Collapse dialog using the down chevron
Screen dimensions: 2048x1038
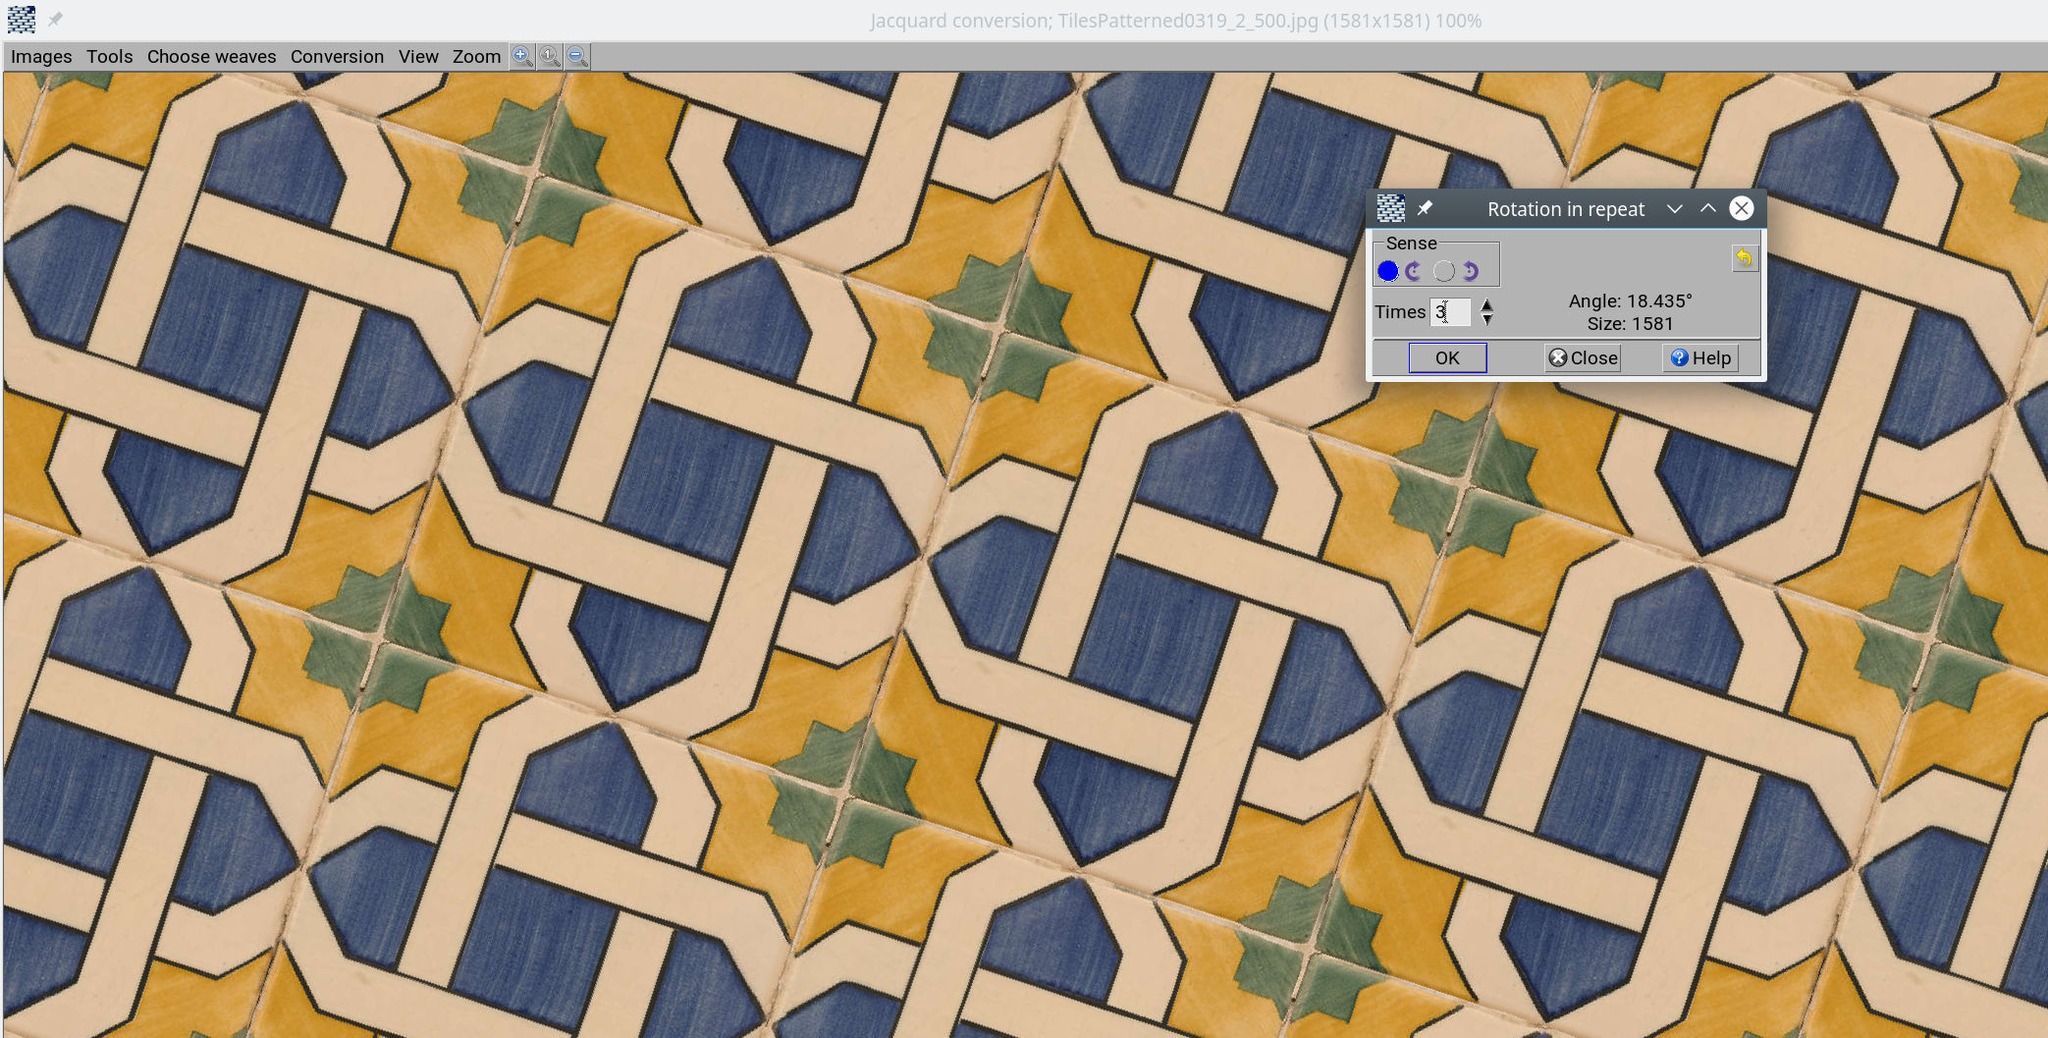click(x=1675, y=208)
